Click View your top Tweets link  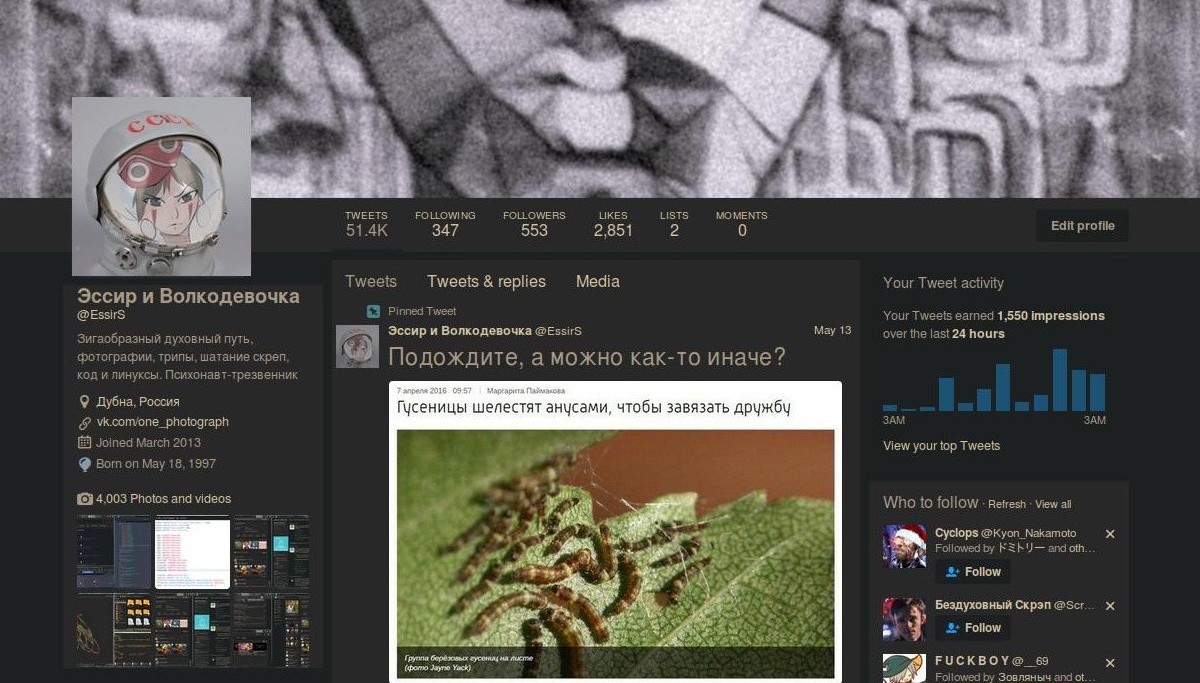(x=941, y=446)
